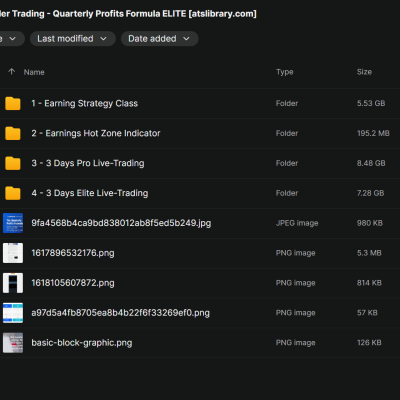This screenshot has width=400, height=400.
Task: Select folder name 4 - 3 Days Elite Live-Trading
Action: tap(90, 193)
